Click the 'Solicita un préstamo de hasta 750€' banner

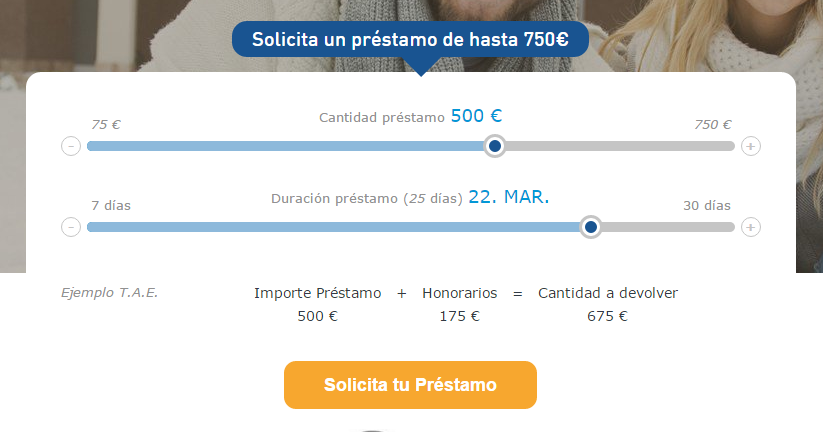pyautogui.click(x=410, y=40)
